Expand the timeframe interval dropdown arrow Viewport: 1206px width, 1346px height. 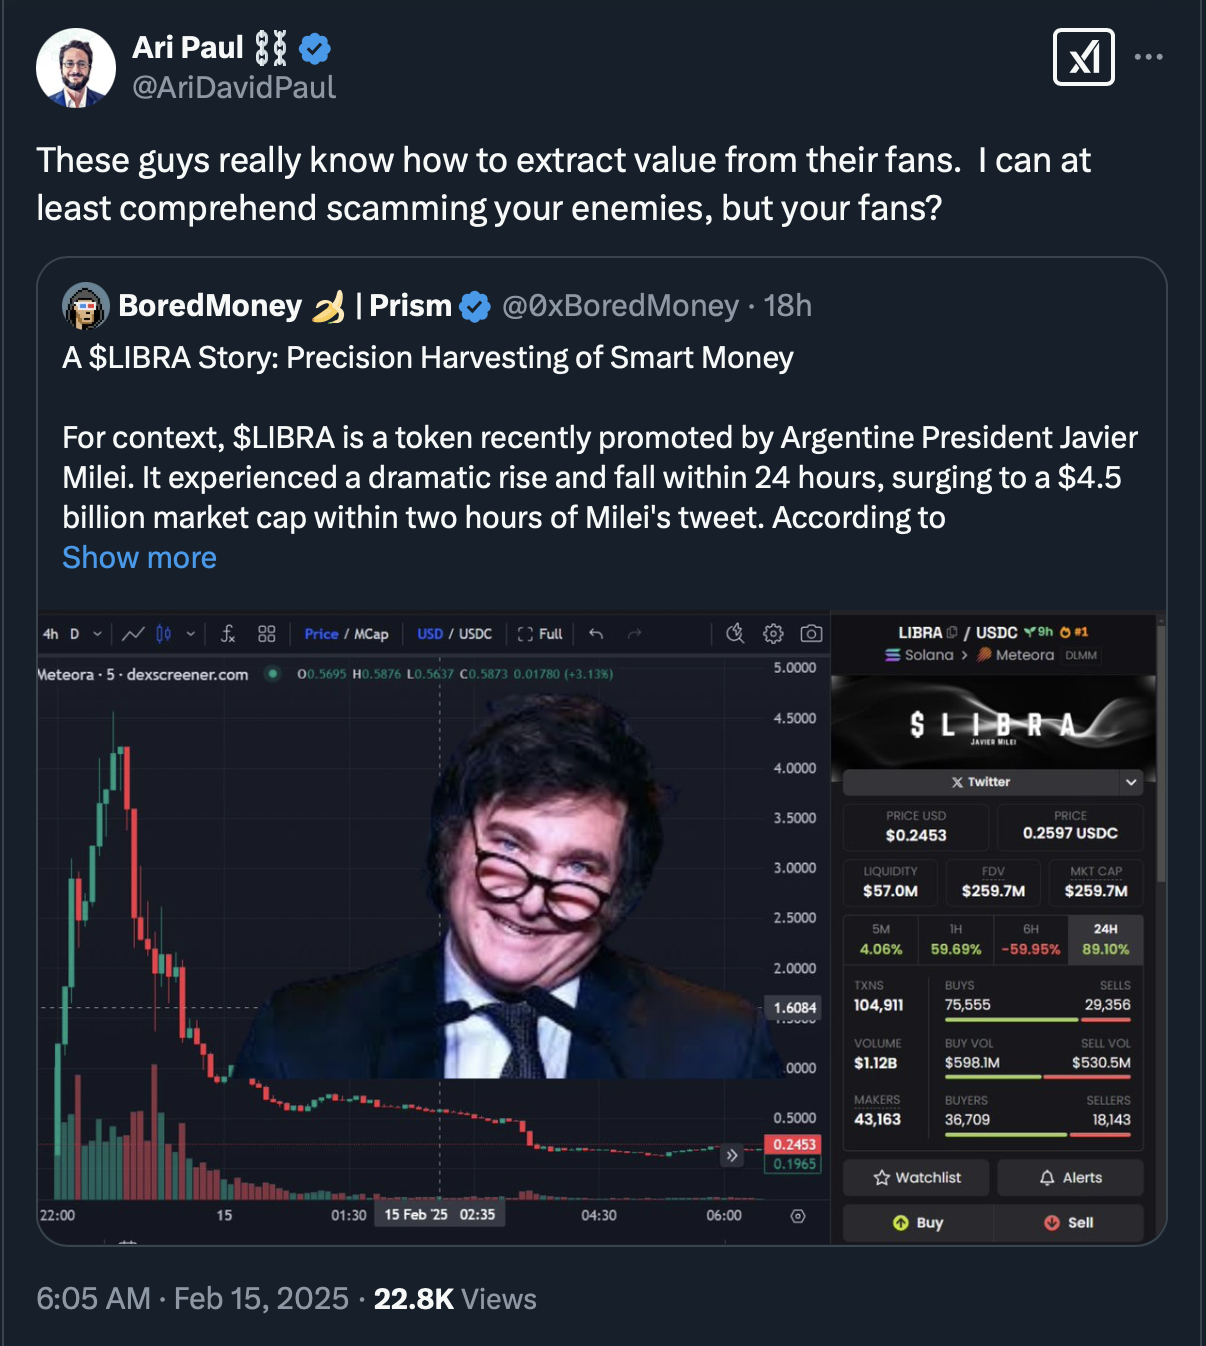[97, 634]
